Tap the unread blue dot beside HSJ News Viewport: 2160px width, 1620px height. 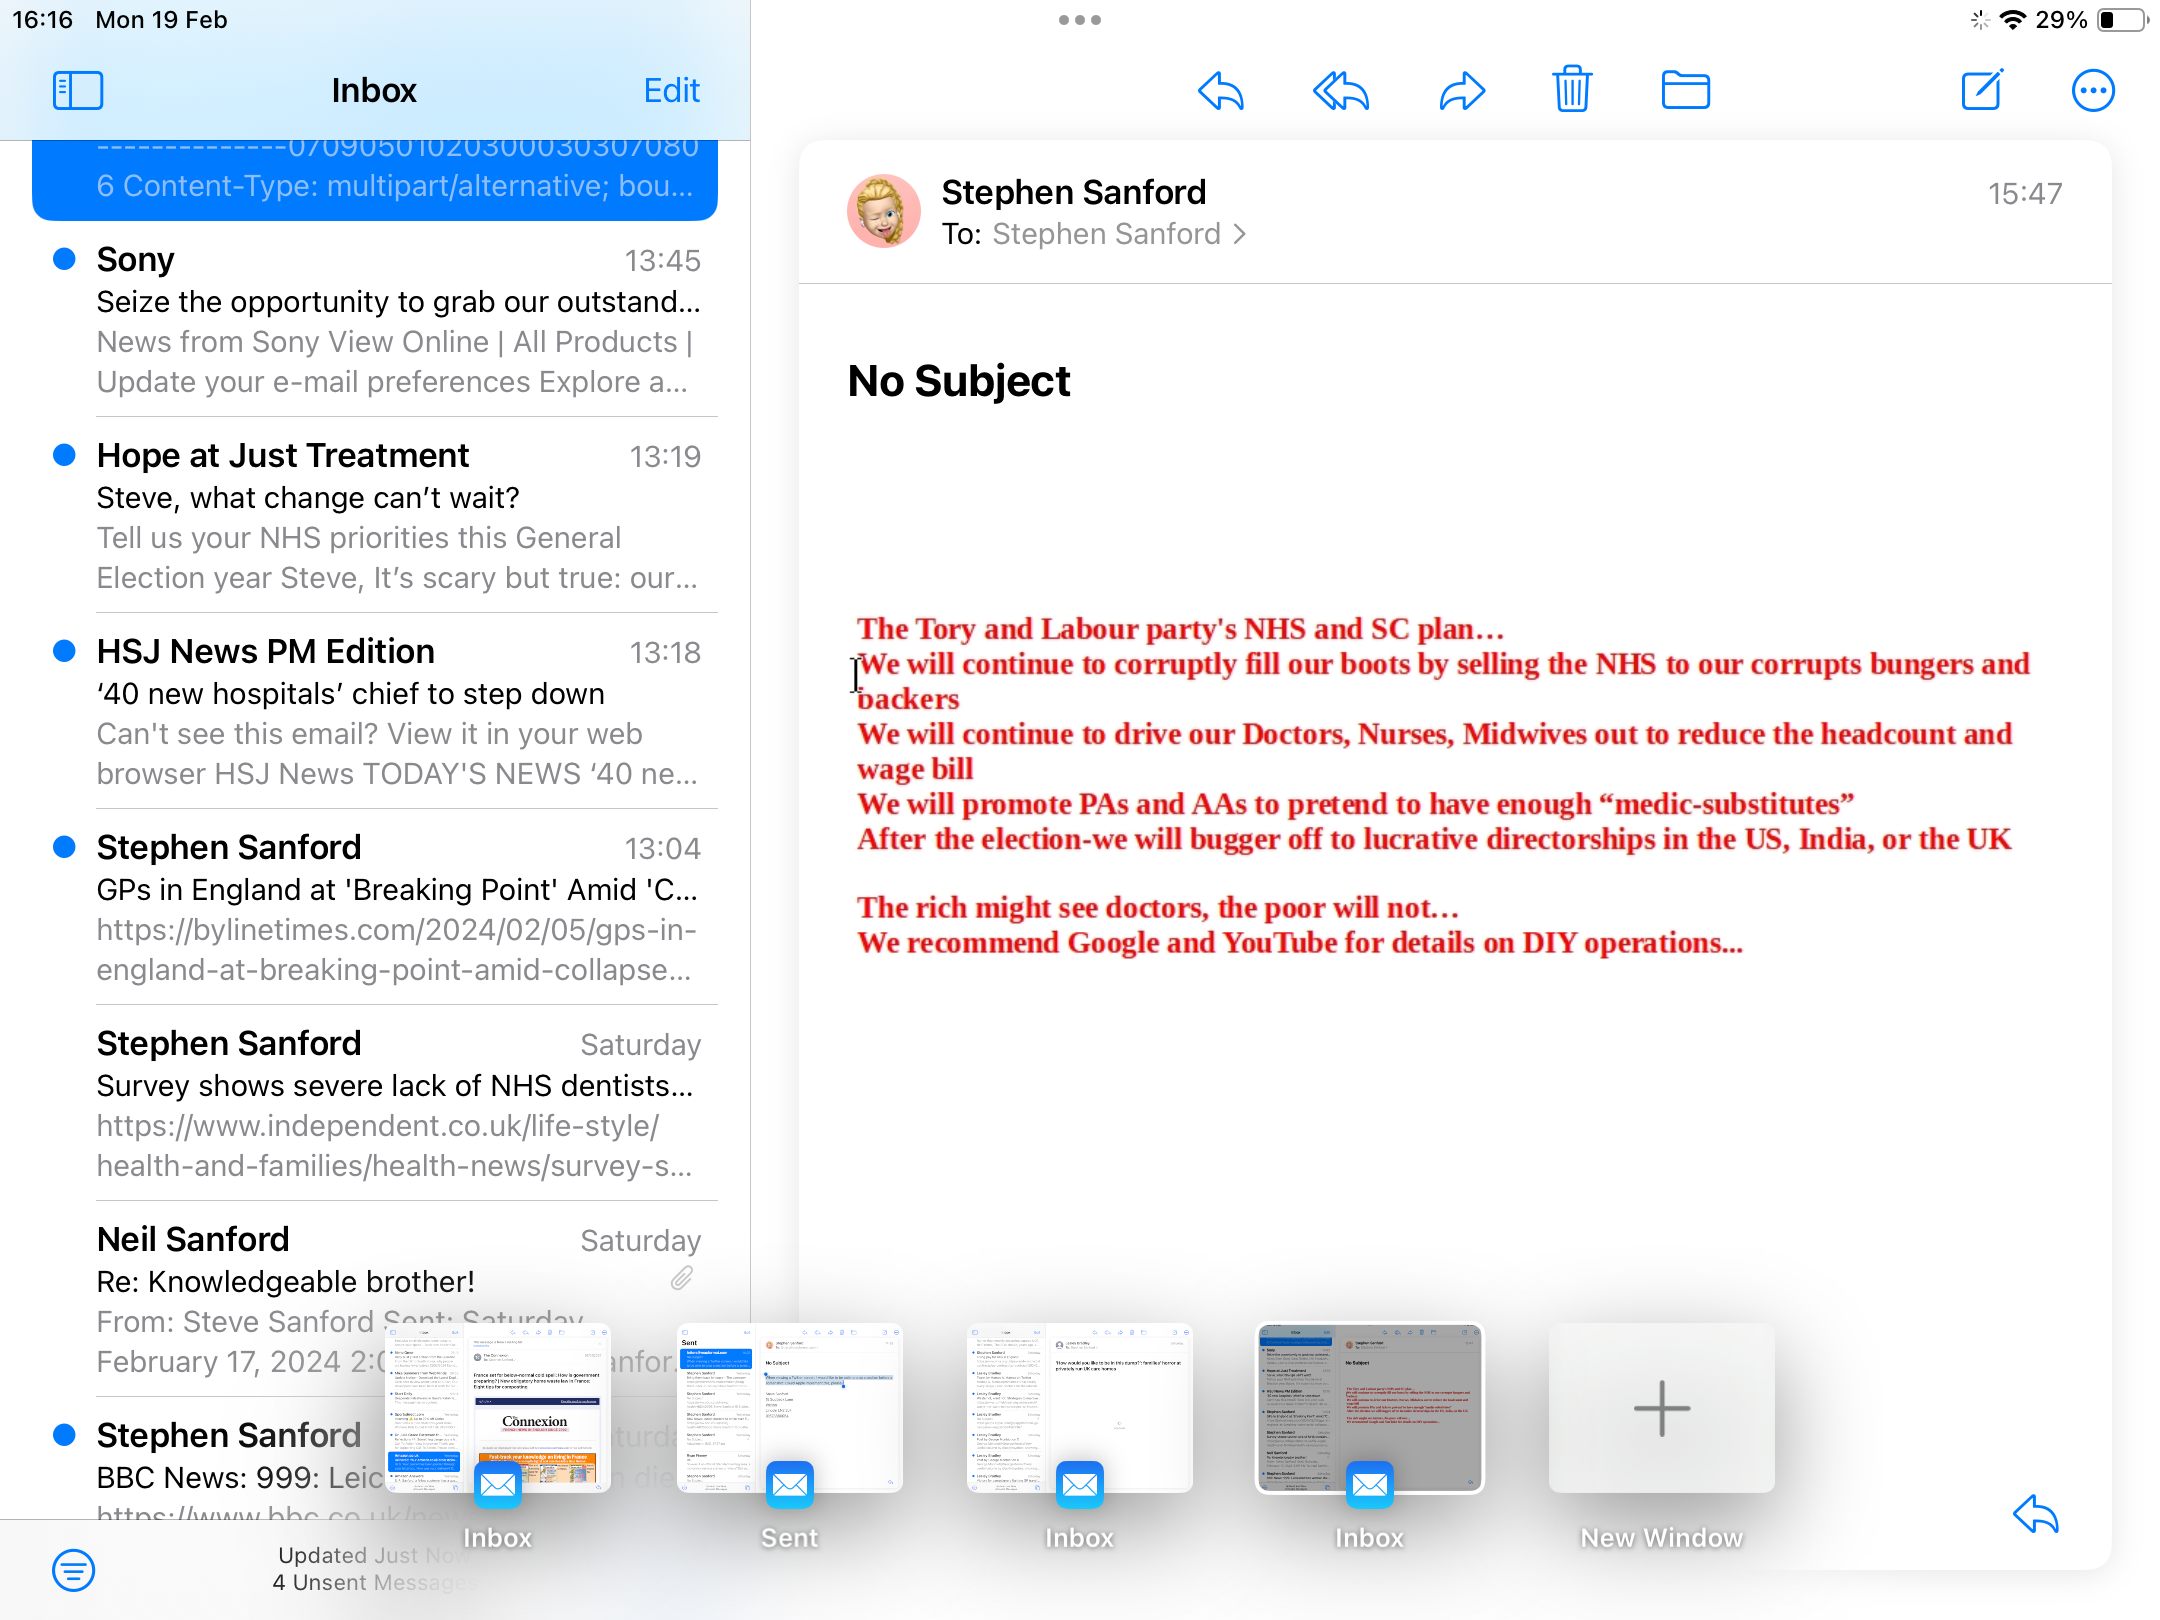pyautogui.click(x=64, y=651)
